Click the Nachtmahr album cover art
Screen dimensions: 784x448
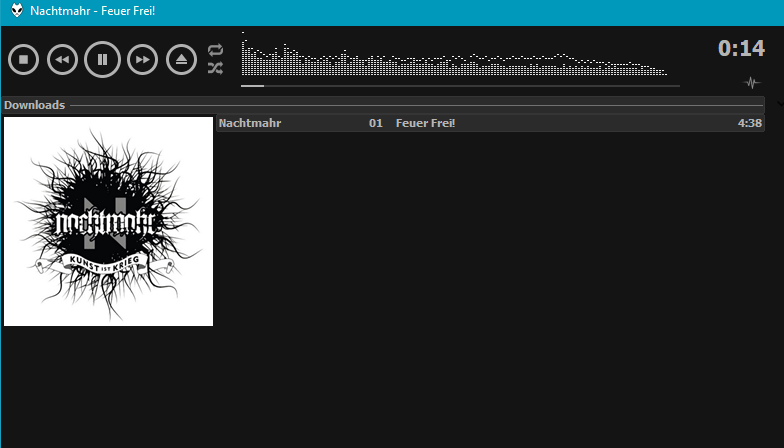point(108,222)
